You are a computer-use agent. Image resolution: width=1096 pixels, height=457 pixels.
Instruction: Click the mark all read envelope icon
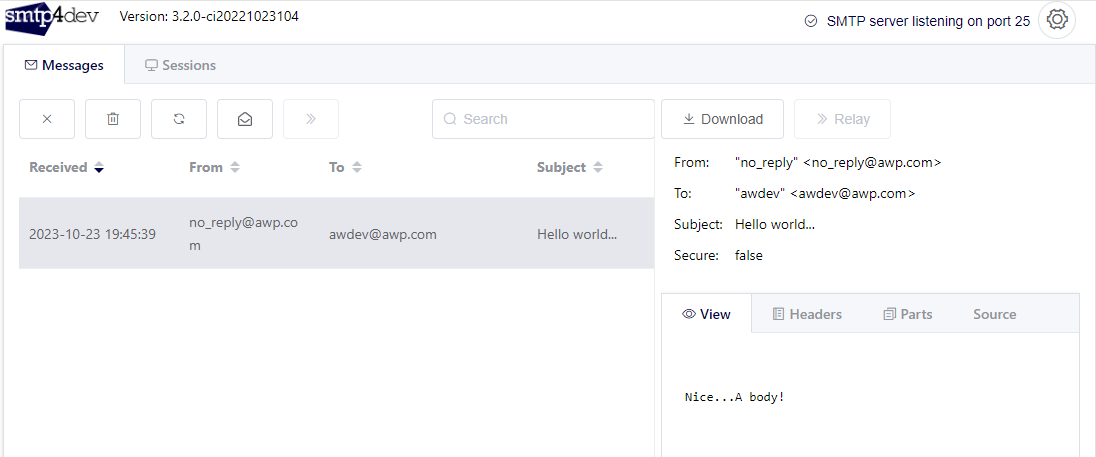tap(245, 119)
